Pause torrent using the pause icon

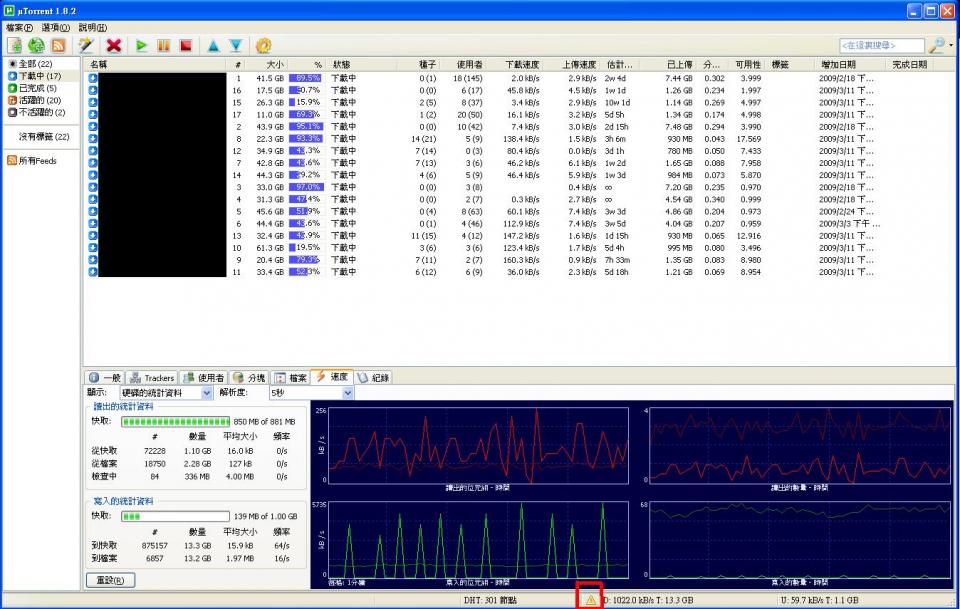click(x=163, y=45)
